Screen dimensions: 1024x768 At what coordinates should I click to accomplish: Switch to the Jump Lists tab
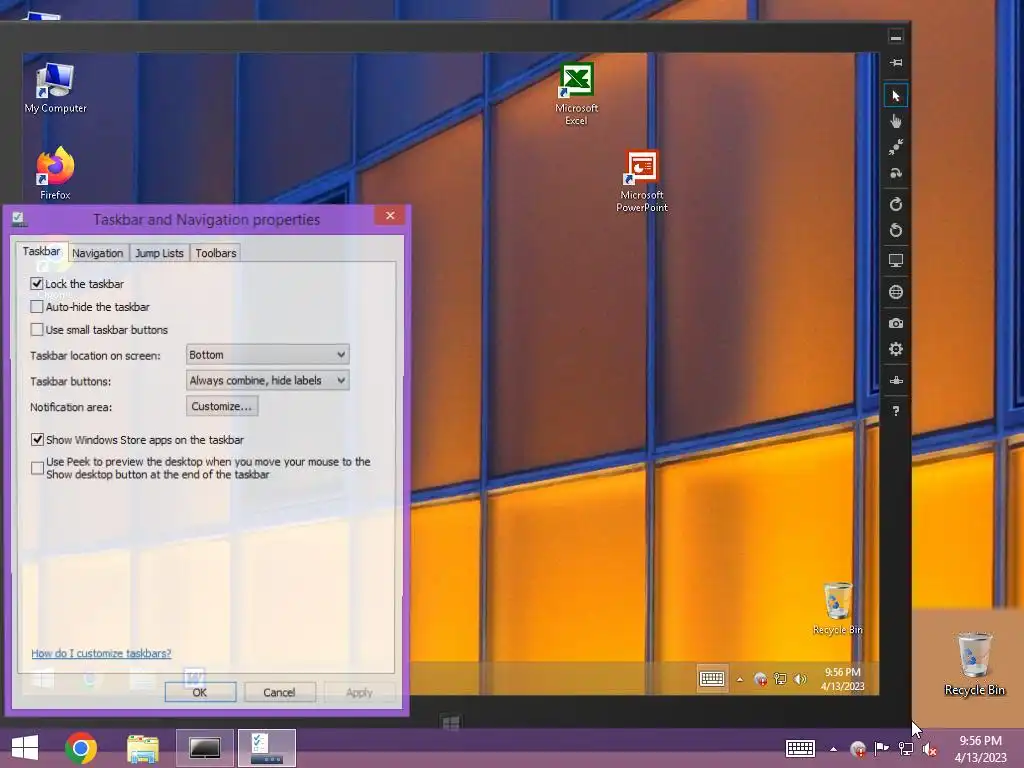tap(159, 253)
